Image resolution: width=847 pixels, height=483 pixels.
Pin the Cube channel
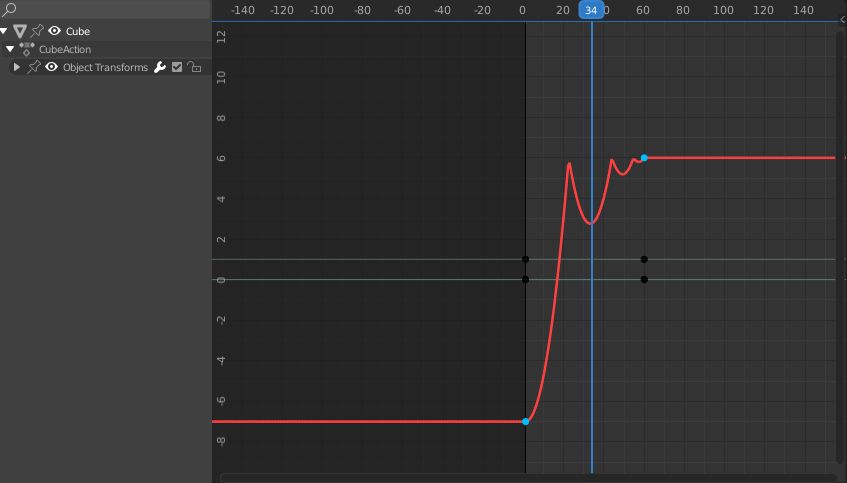(x=37, y=31)
